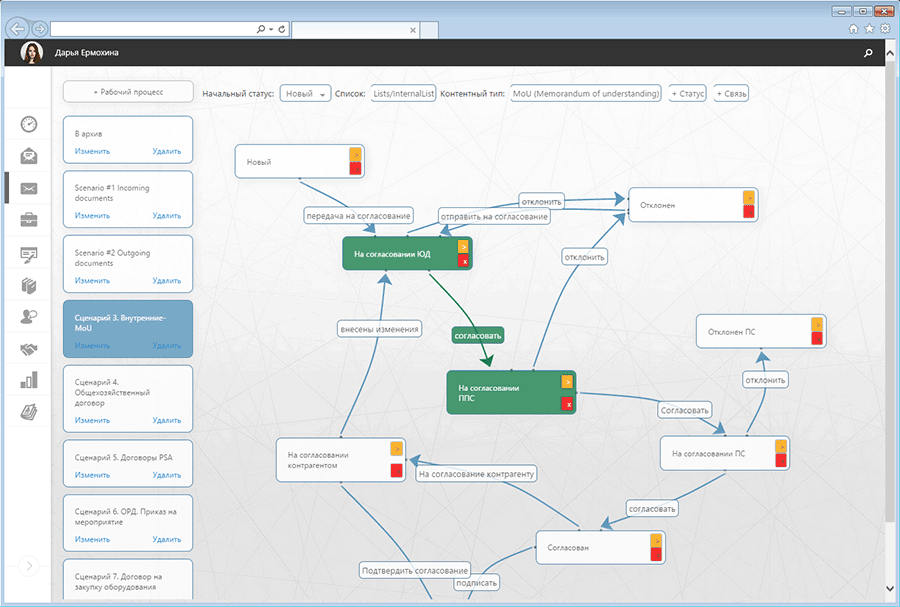Select Сценарий 5. Договоры PSA workflow
This screenshot has width=900, height=607.
127,457
